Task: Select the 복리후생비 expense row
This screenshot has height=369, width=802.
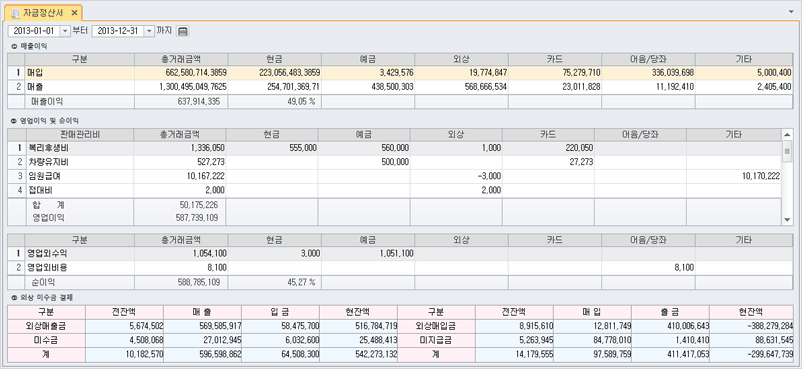Action: click(395, 148)
